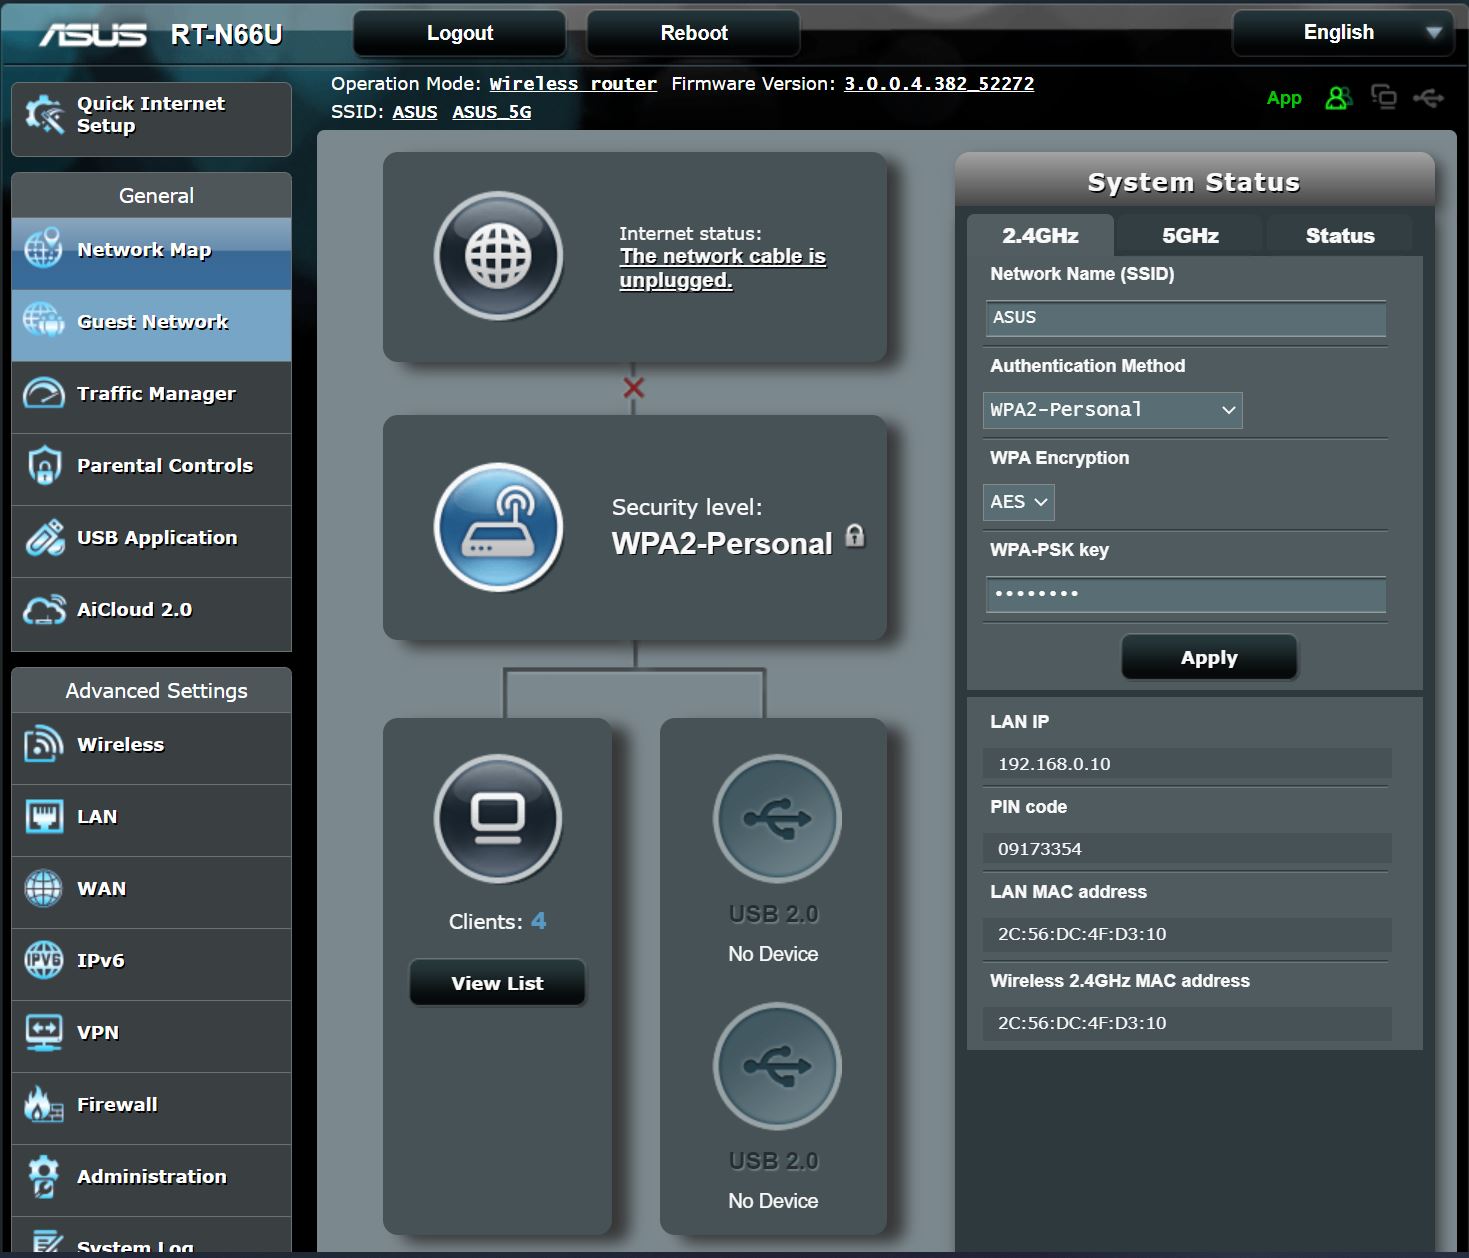Open the VPN monitor icon
This screenshot has height=1258, width=1469.
pyautogui.click(x=44, y=1032)
